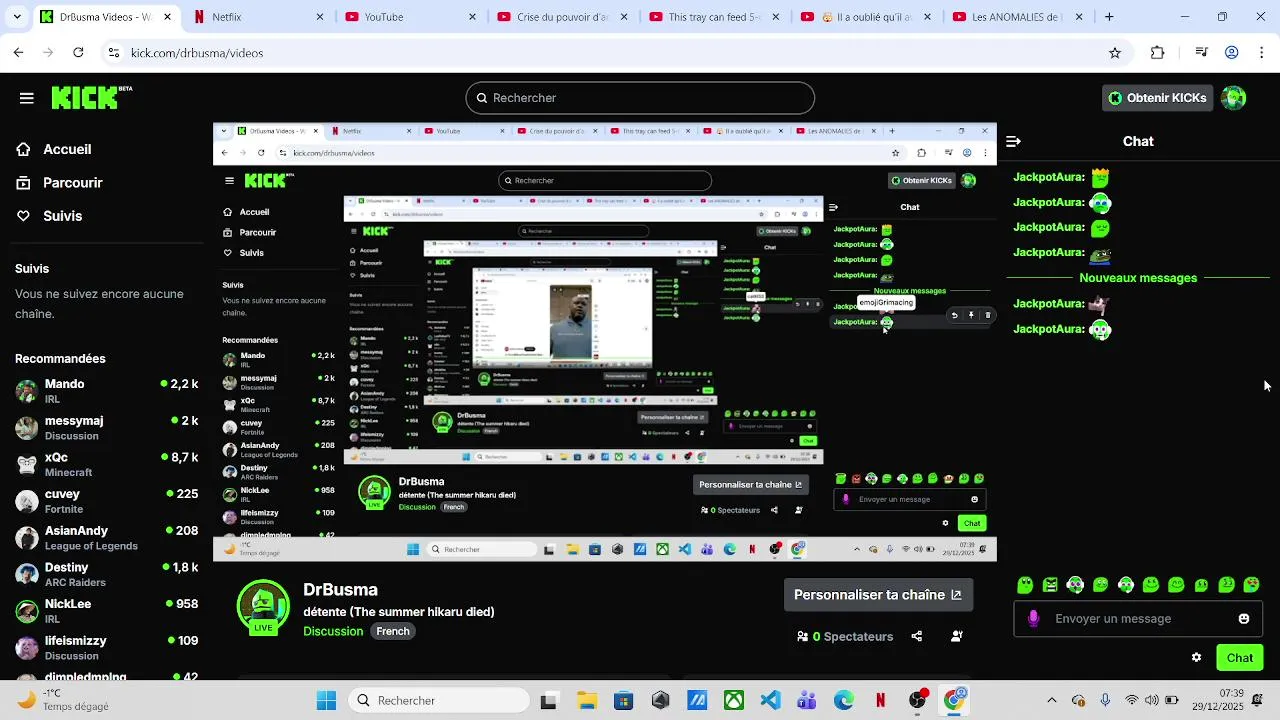Open the Windows Start menu
Viewport: 1280px width, 720px height.
326,701
